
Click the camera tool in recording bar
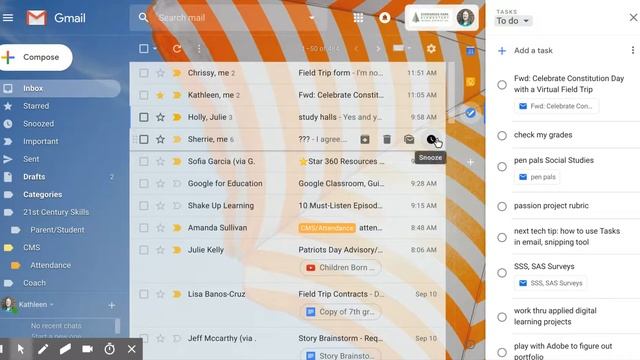click(x=87, y=349)
